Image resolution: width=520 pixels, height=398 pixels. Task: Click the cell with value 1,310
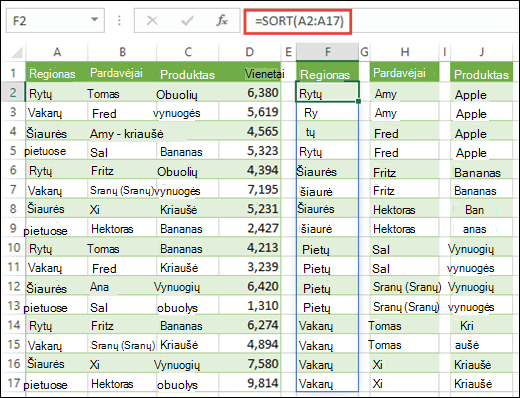pos(250,305)
